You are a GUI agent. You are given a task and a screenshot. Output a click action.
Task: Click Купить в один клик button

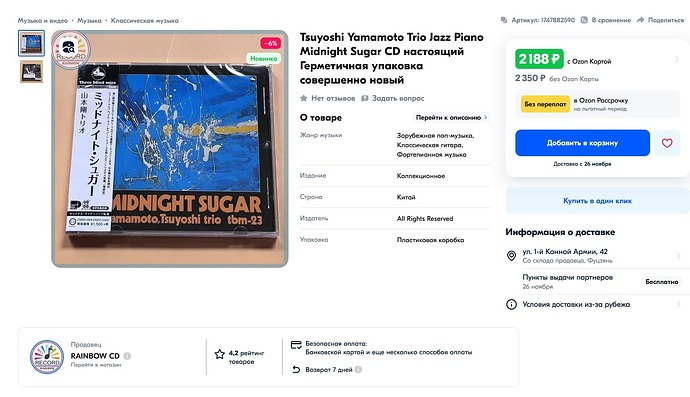point(597,201)
